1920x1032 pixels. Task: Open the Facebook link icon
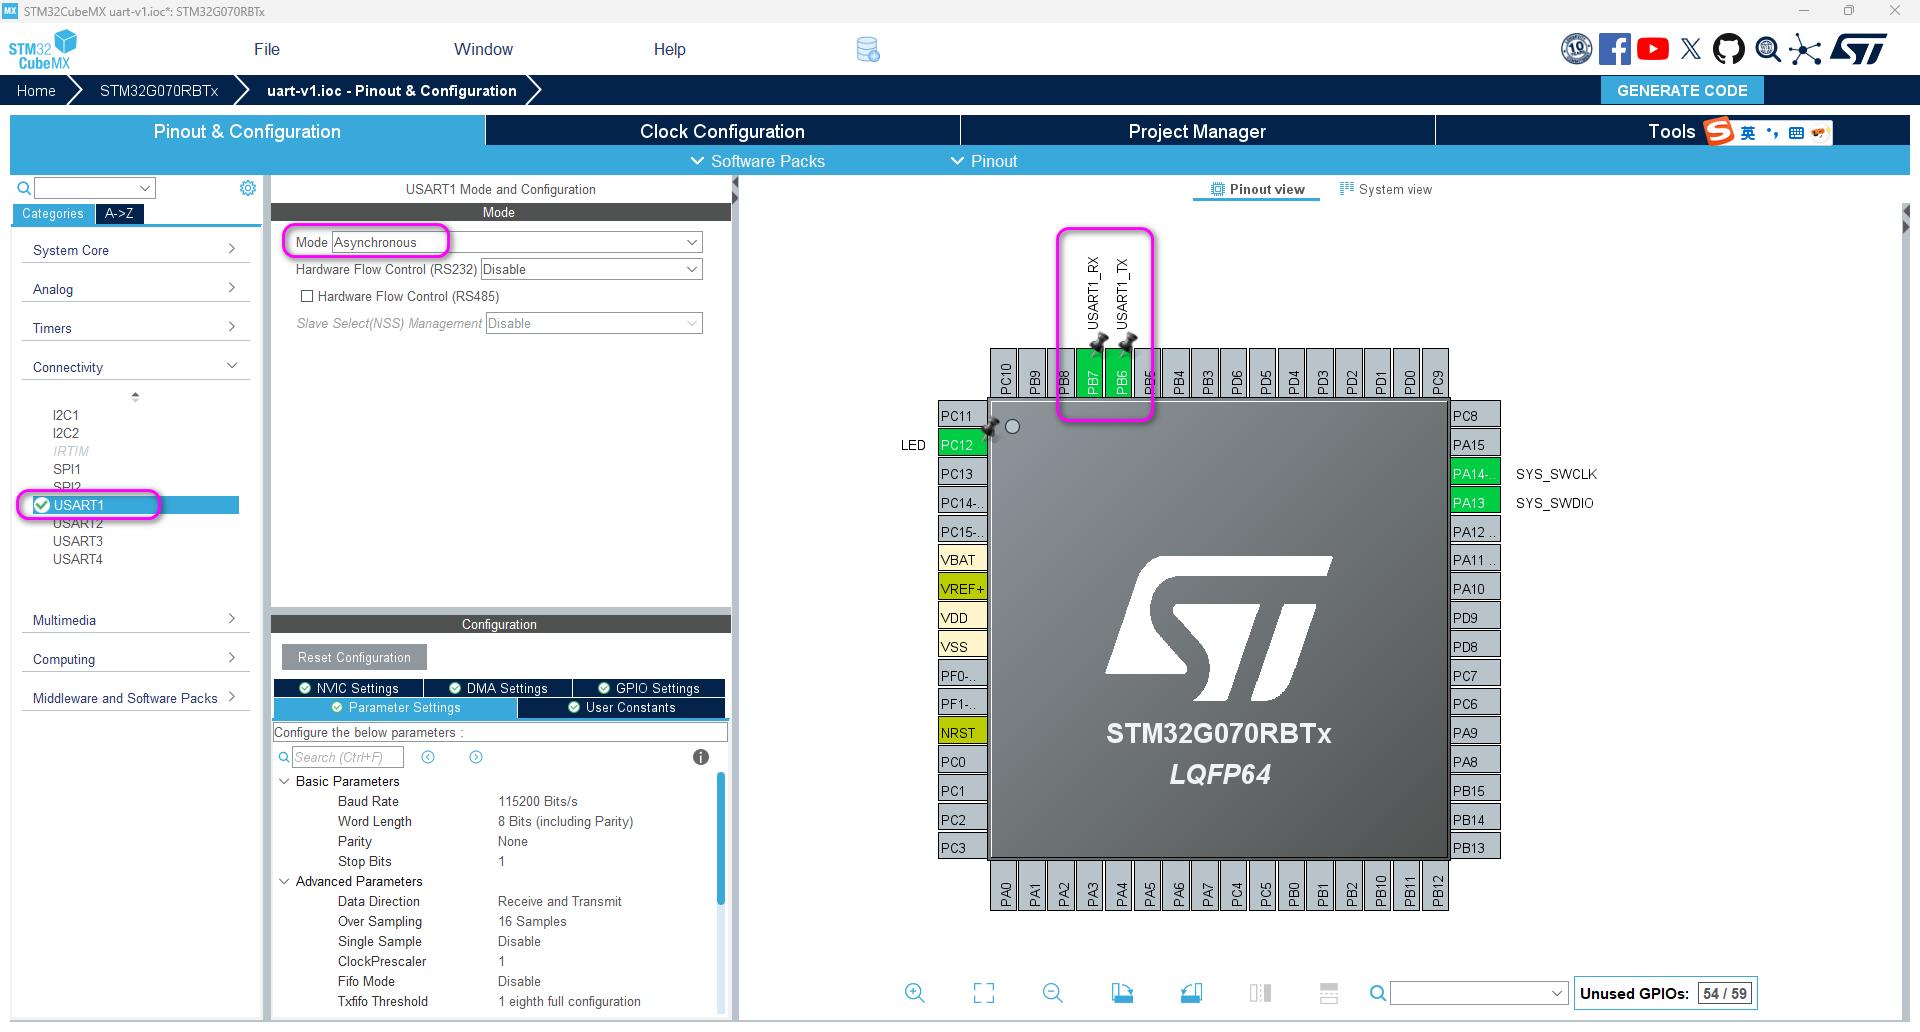[x=1614, y=49]
